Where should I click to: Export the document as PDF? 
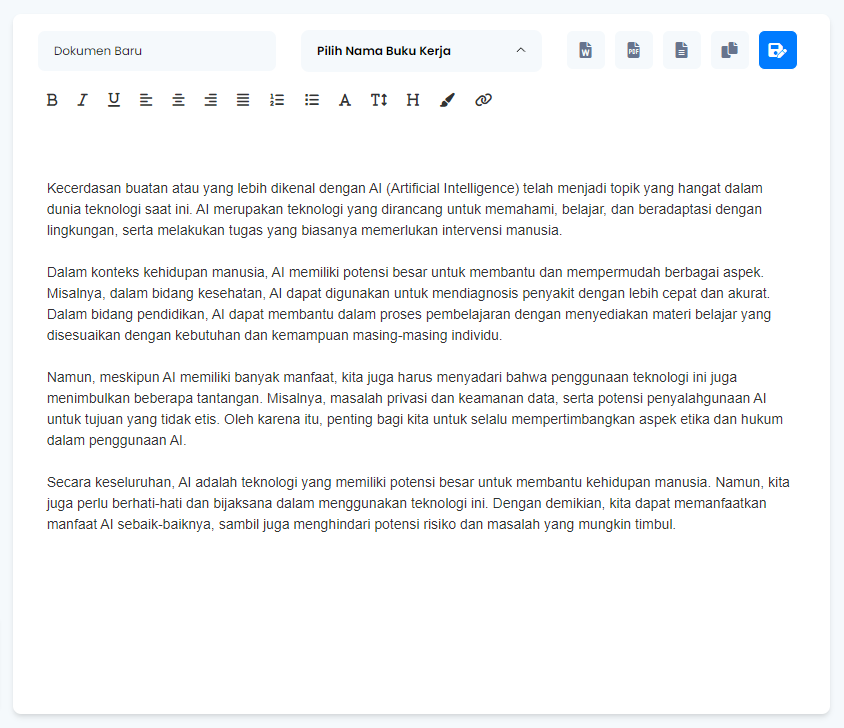point(634,50)
